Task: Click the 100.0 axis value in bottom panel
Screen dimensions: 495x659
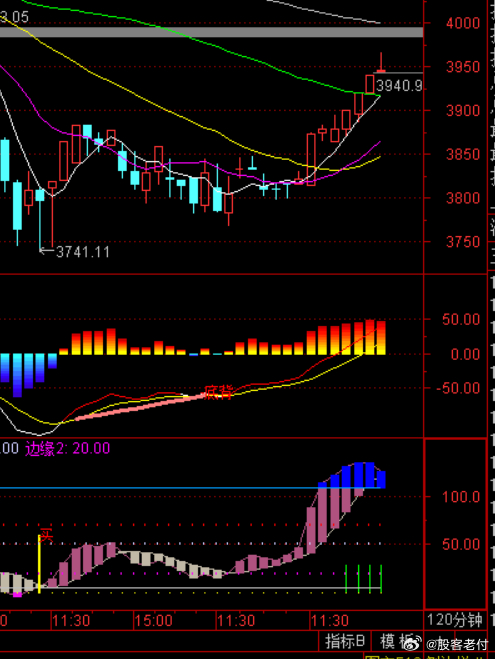Action: 461,497
